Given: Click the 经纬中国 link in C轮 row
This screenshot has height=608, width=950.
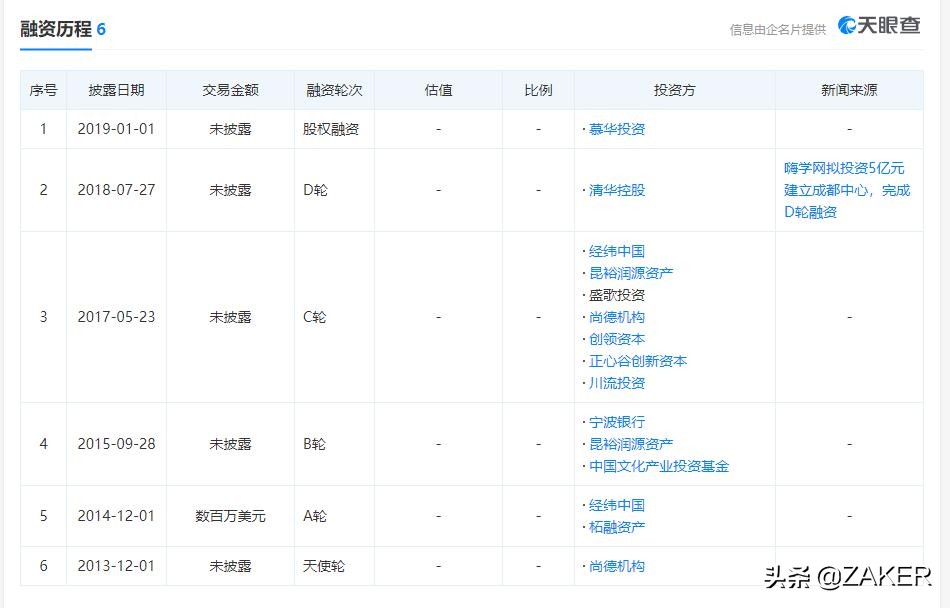Looking at the screenshot, I should click(x=615, y=250).
